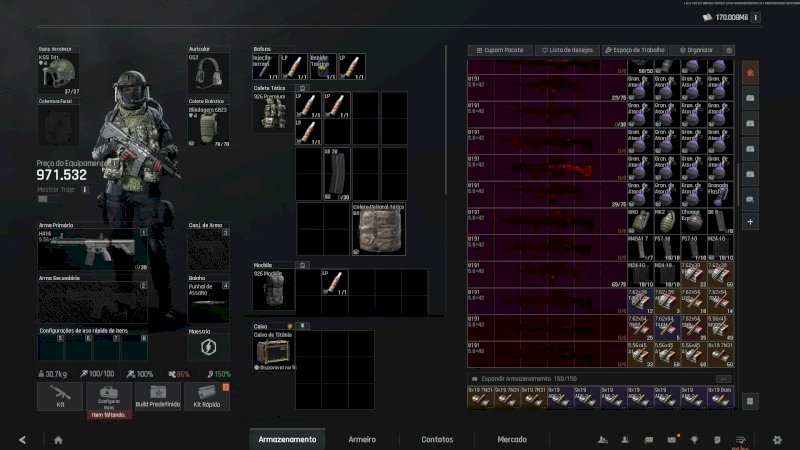800x450 pixels.
Task: Select the 9x19 Dum ammo item
Action: tap(720, 397)
